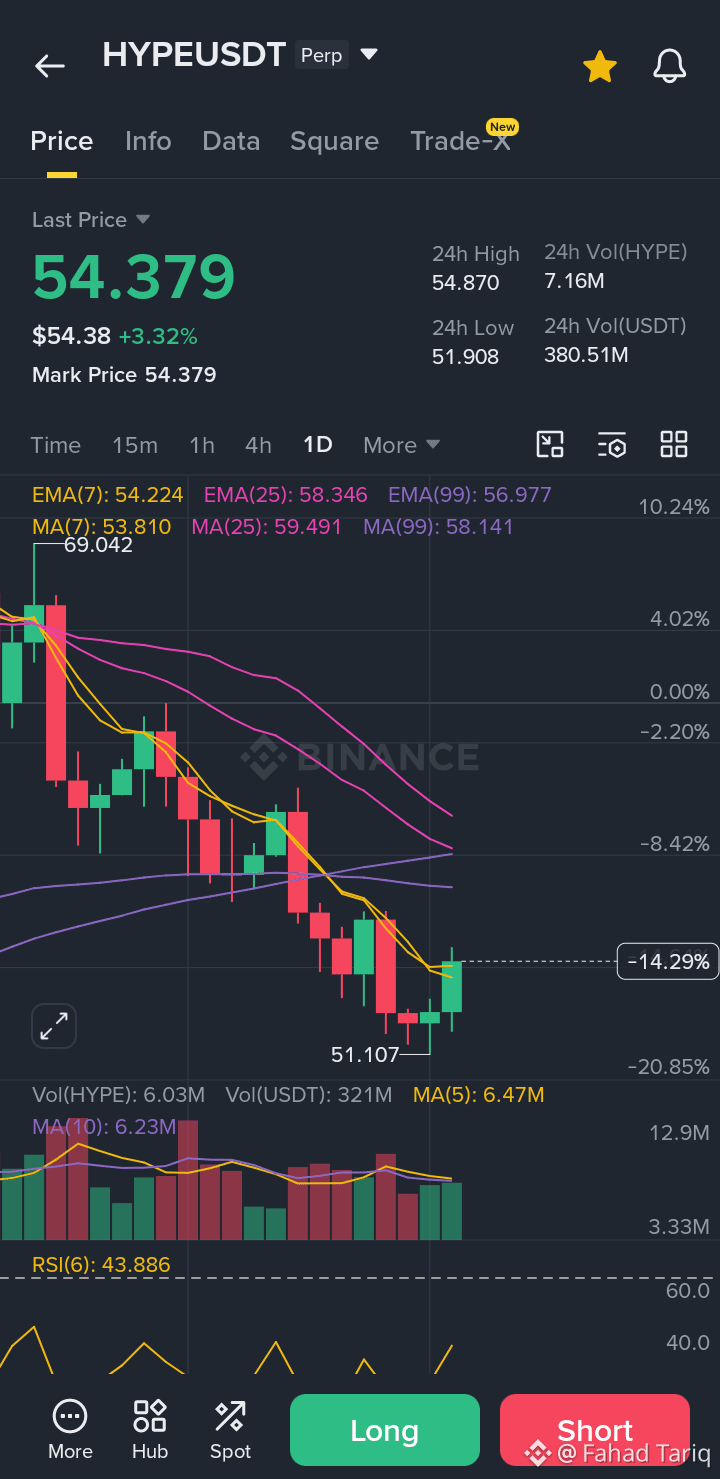The width and height of the screenshot is (720, 1479).
Task: Click the EMA(7): 54.224 indicator label
Action: [108, 495]
